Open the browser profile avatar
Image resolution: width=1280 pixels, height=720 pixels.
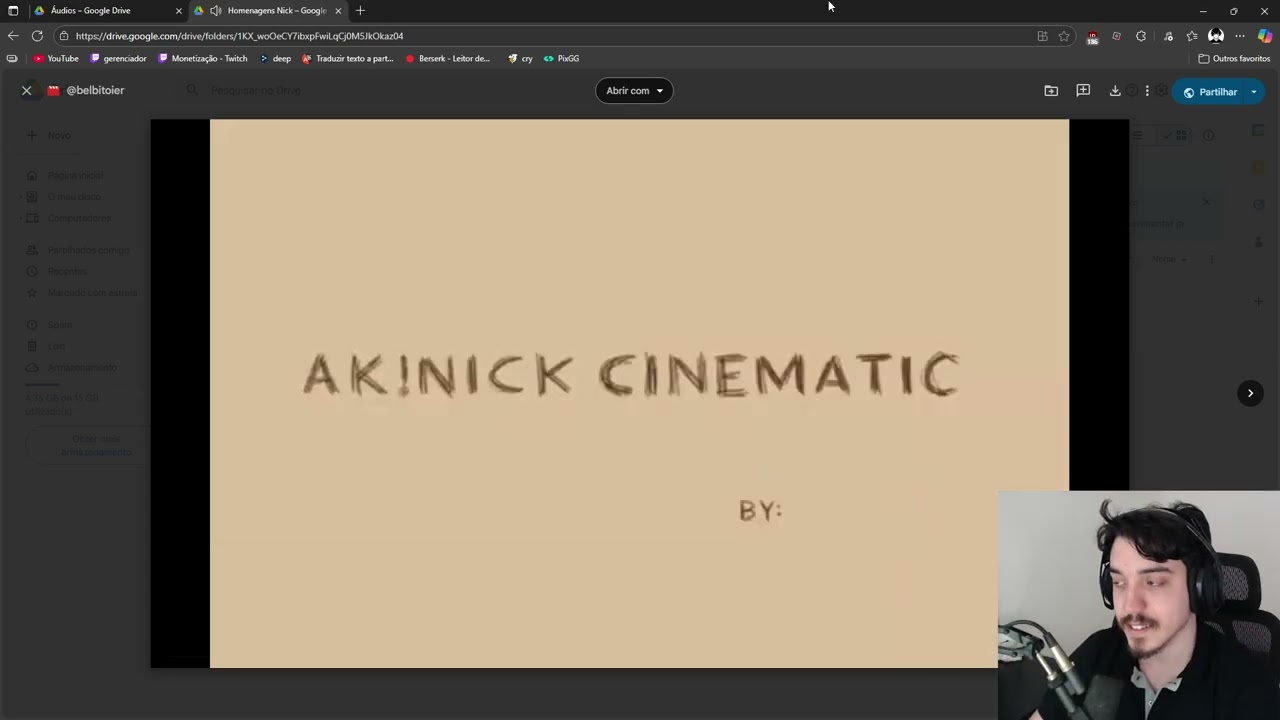click(x=1216, y=36)
